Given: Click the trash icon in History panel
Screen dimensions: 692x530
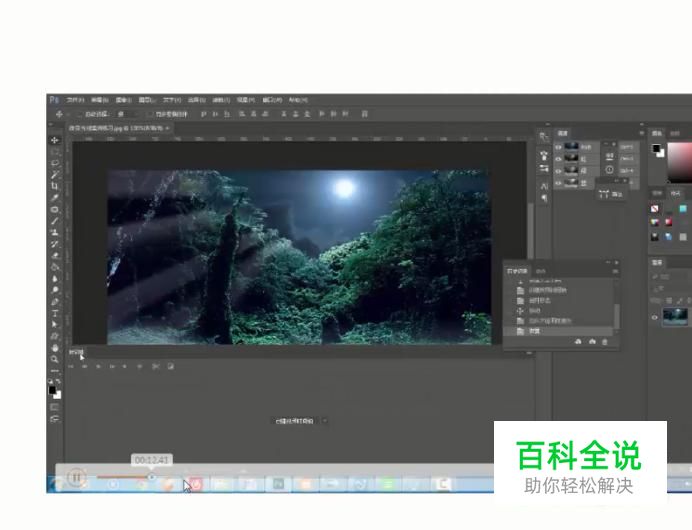Looking at the screenshot, I should [x=605, y=343].
